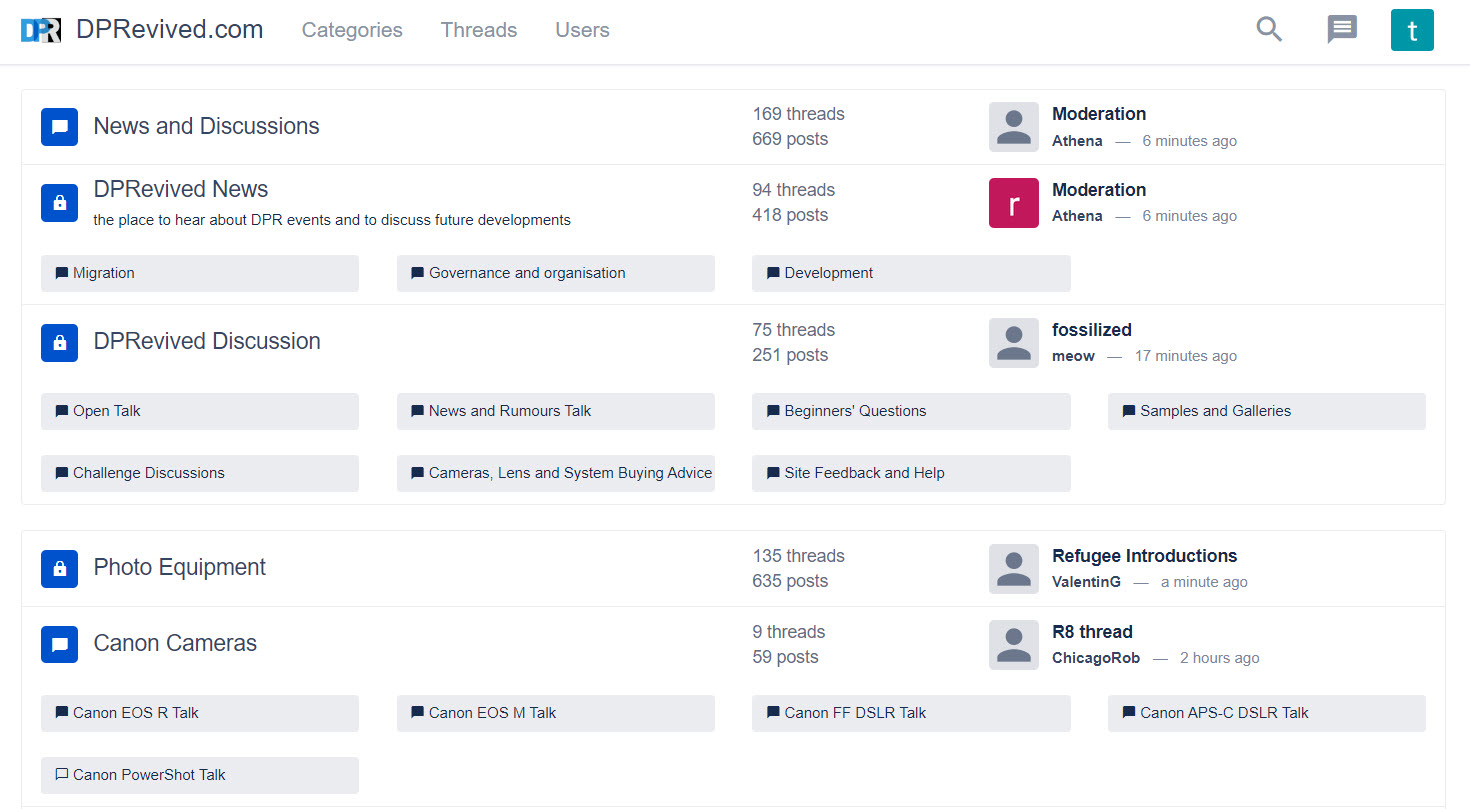This screenshot has height=809, width=1470.
Task: Click the DPR logo icon
Action: [x=41, y=30]
